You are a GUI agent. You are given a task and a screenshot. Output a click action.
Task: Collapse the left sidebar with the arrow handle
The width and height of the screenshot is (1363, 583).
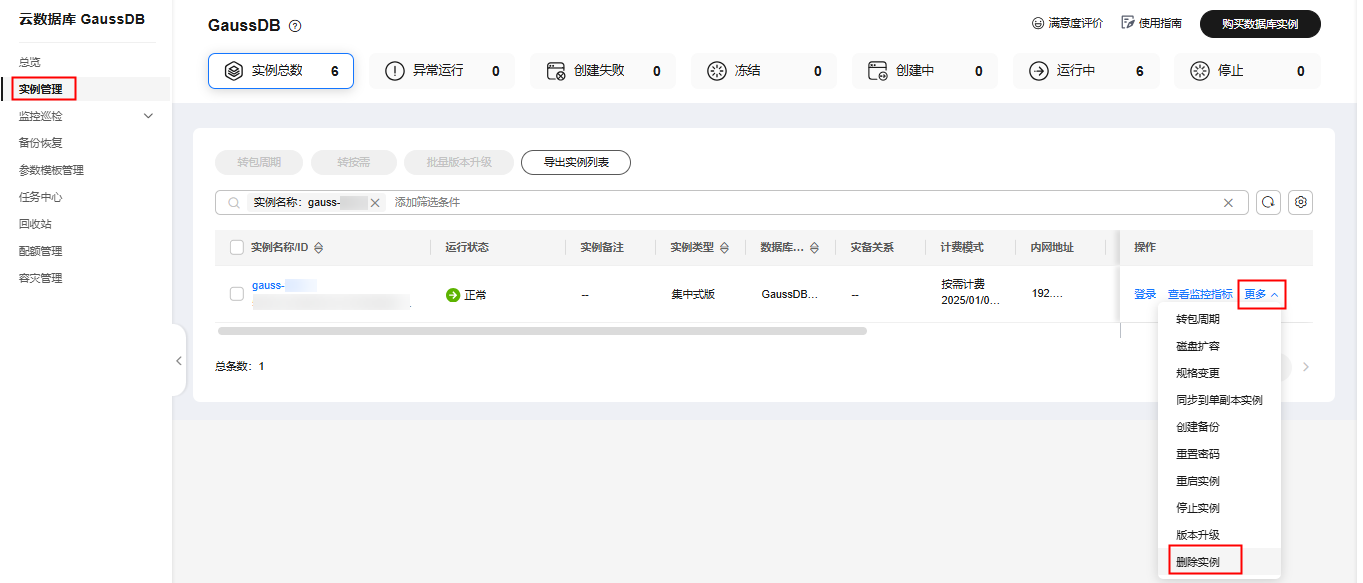(179, 361)
